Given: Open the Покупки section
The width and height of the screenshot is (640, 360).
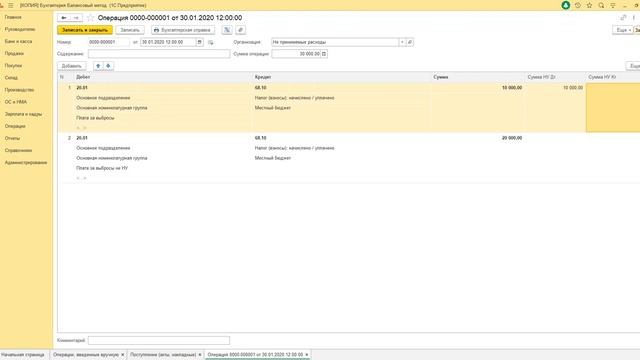Looking at the screenshot, I should (13, 65).
